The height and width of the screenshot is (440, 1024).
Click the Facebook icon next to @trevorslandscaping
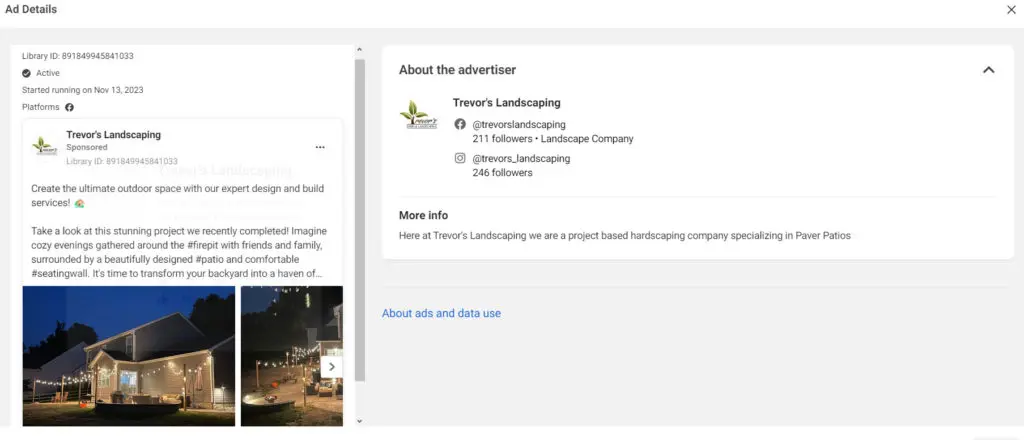click(460, 124)
